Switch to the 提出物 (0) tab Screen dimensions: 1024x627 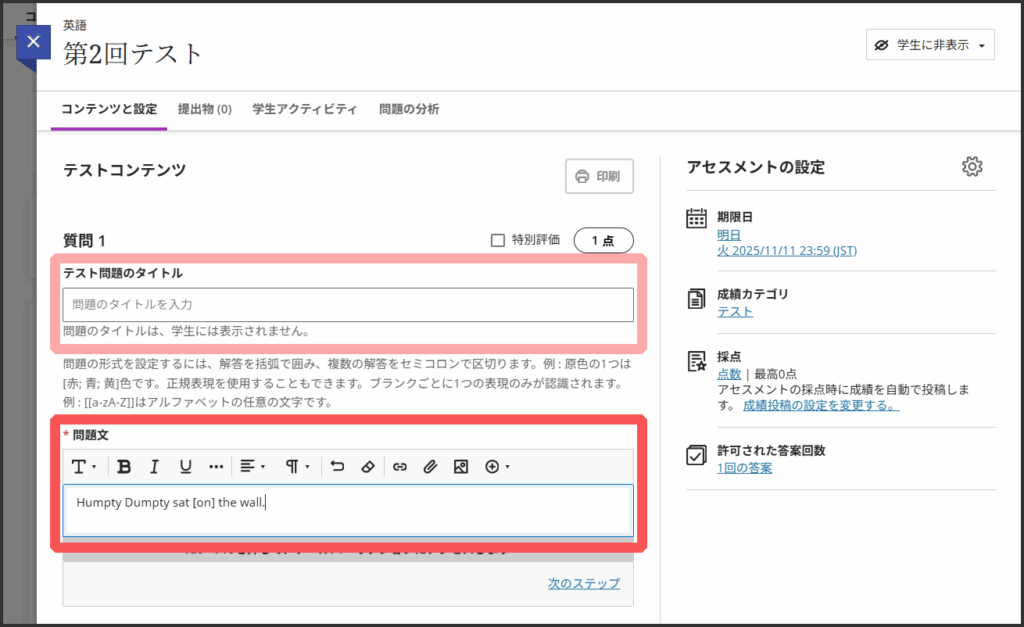tap(204, 109)
